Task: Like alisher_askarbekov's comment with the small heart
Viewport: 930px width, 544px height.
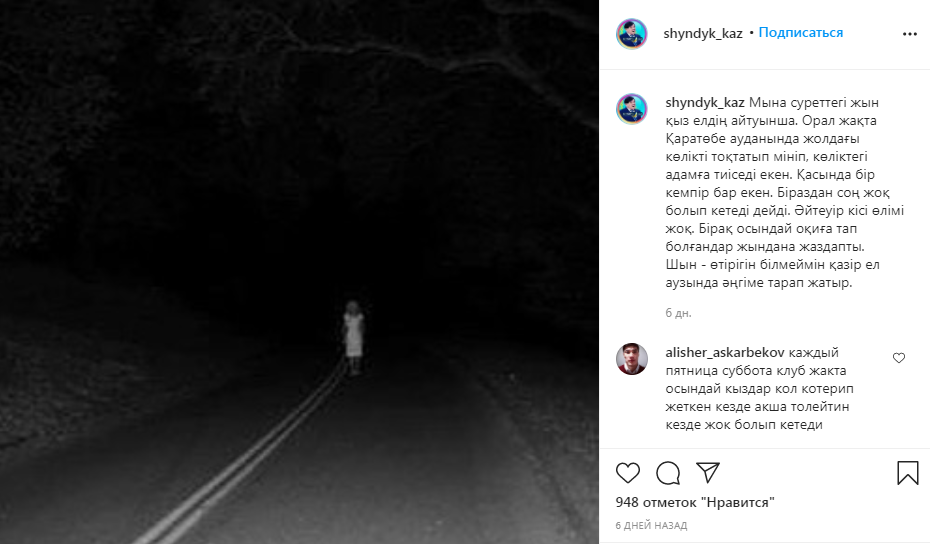Action: [x=899, y=358]
